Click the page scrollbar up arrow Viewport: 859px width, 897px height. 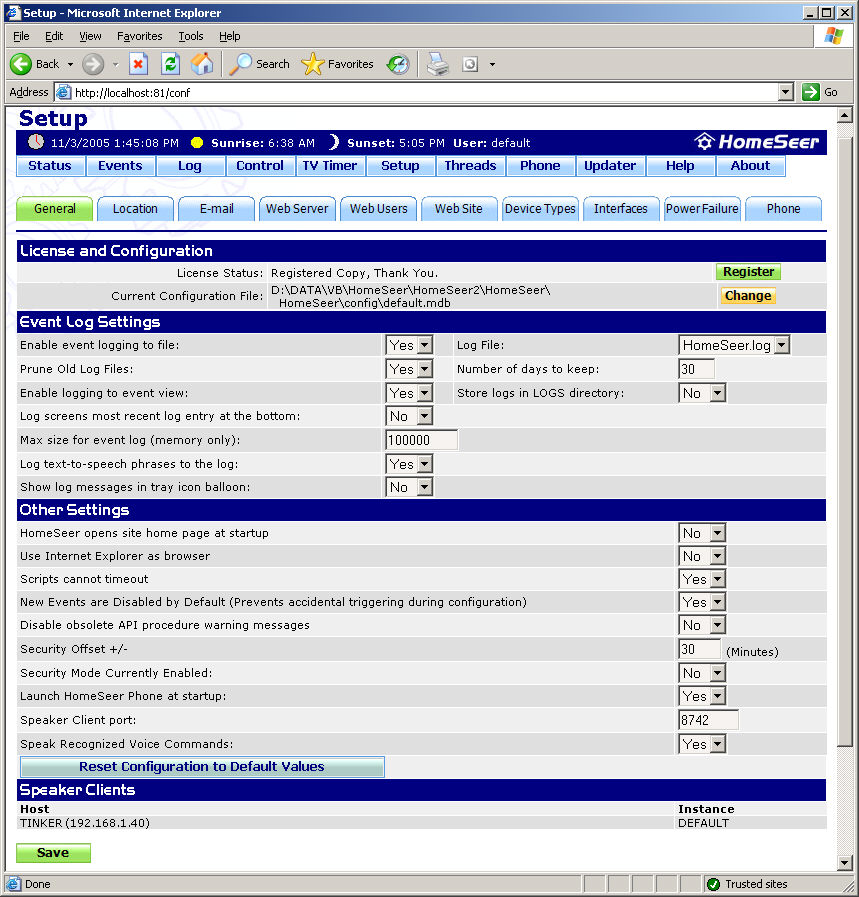(844, 116)
